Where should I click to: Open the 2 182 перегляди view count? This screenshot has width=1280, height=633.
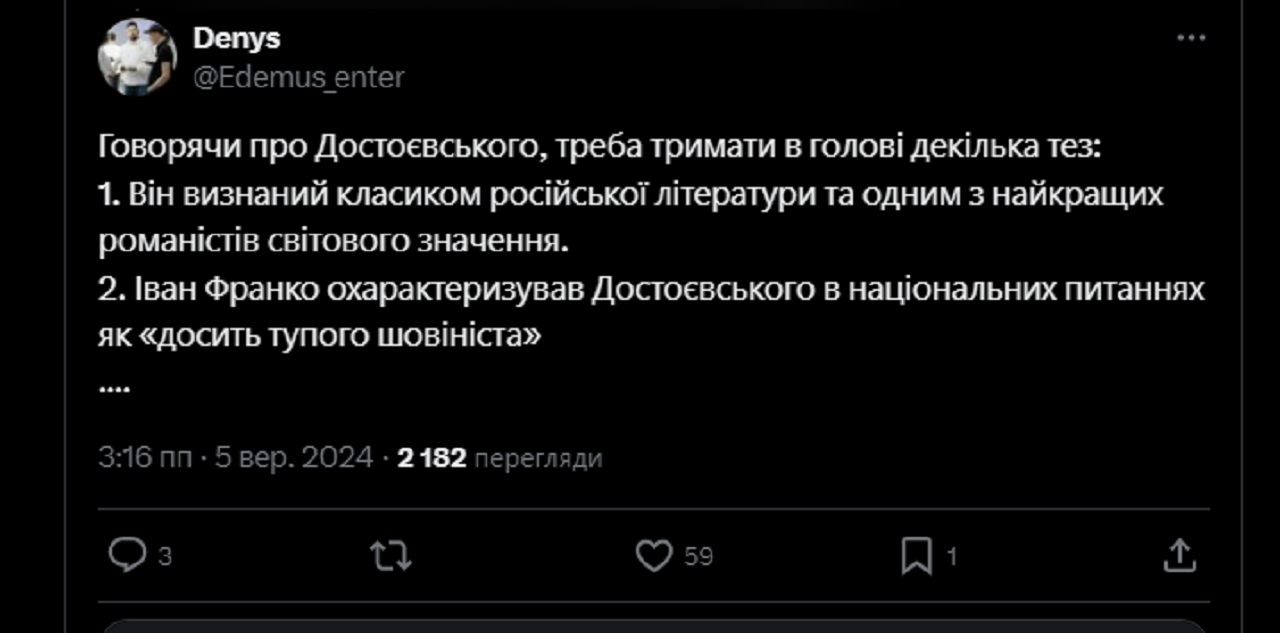(500, 458)
